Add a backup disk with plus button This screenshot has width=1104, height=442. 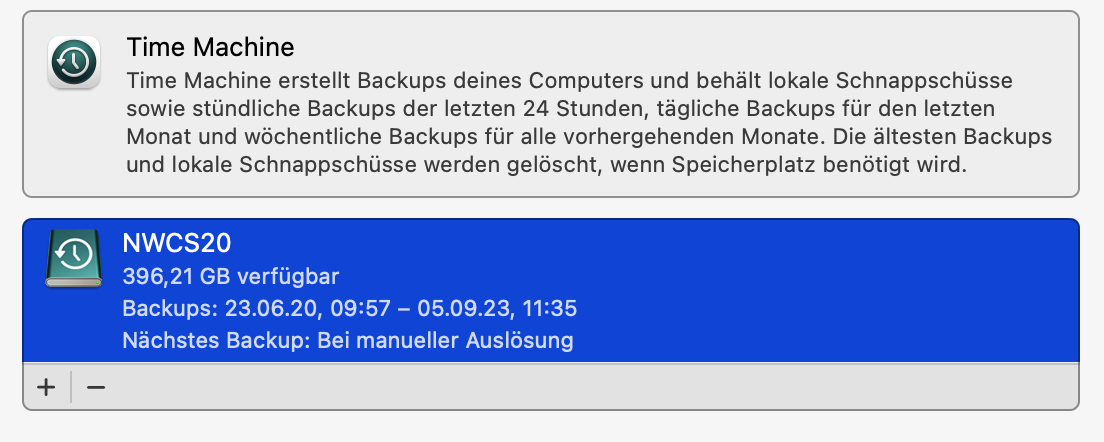tap(46, 387)
